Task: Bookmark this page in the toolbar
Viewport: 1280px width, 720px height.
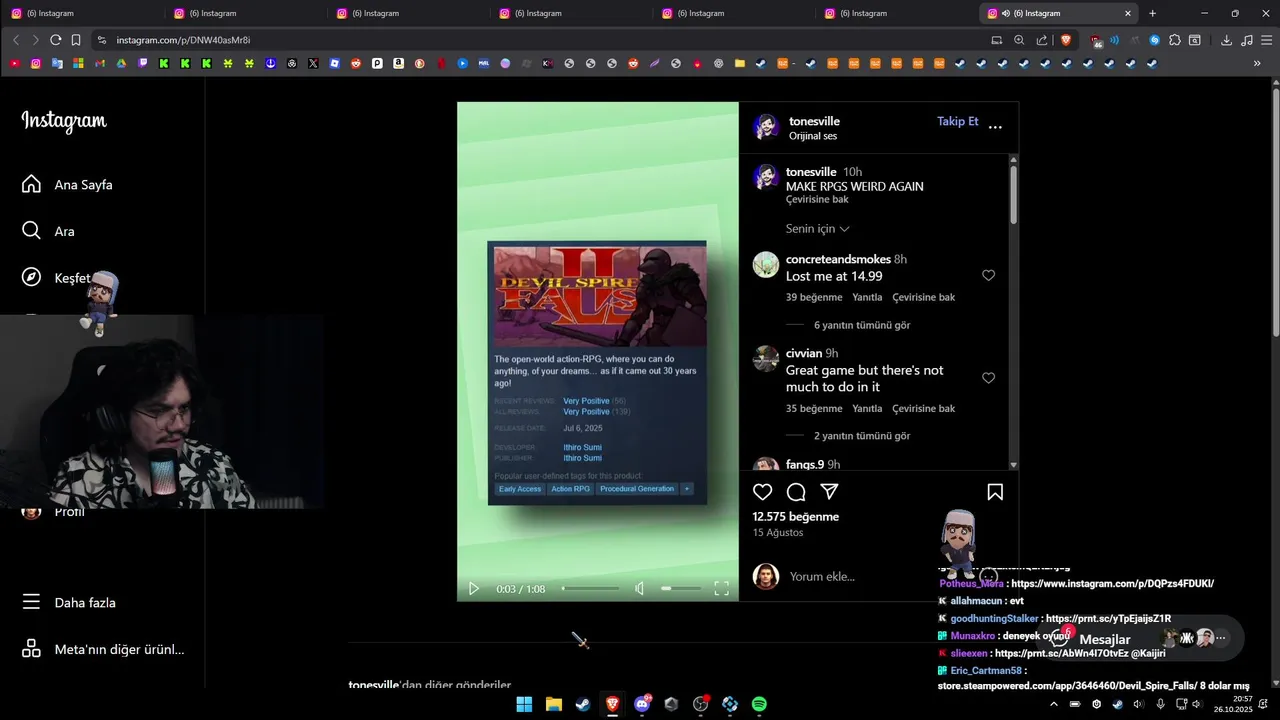Action: click(76, 40)
